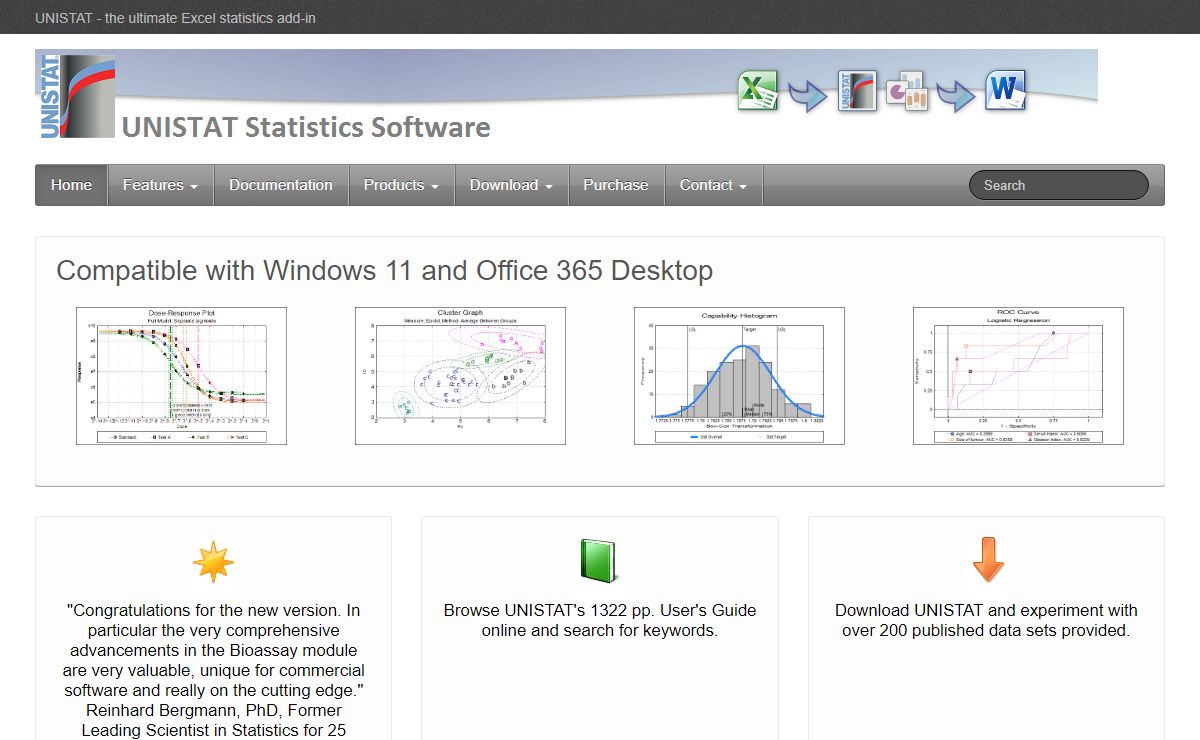Go to the Purchase page

pos(616,185)
